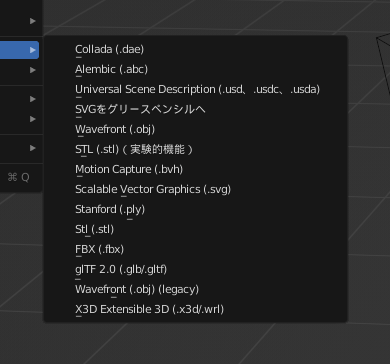The image size is (390, 364).
Task: Click the Quit row showing ⌘ Q
Action: (19, 177)
